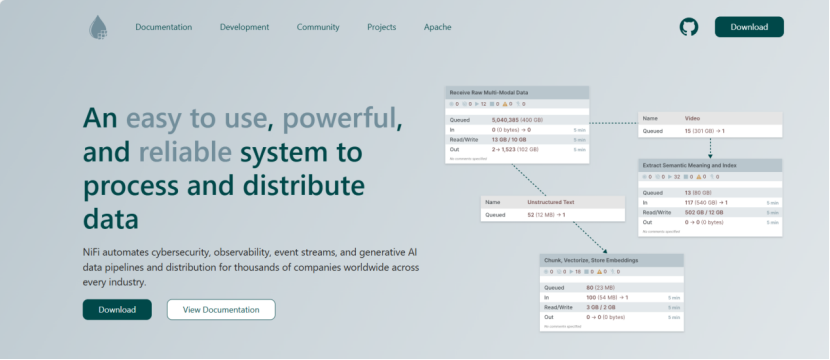Screen dimensions: 830x360
Task: Click warning triangle in Chunk, Vectorize, Store Embeddings
Action: (600, 272)
